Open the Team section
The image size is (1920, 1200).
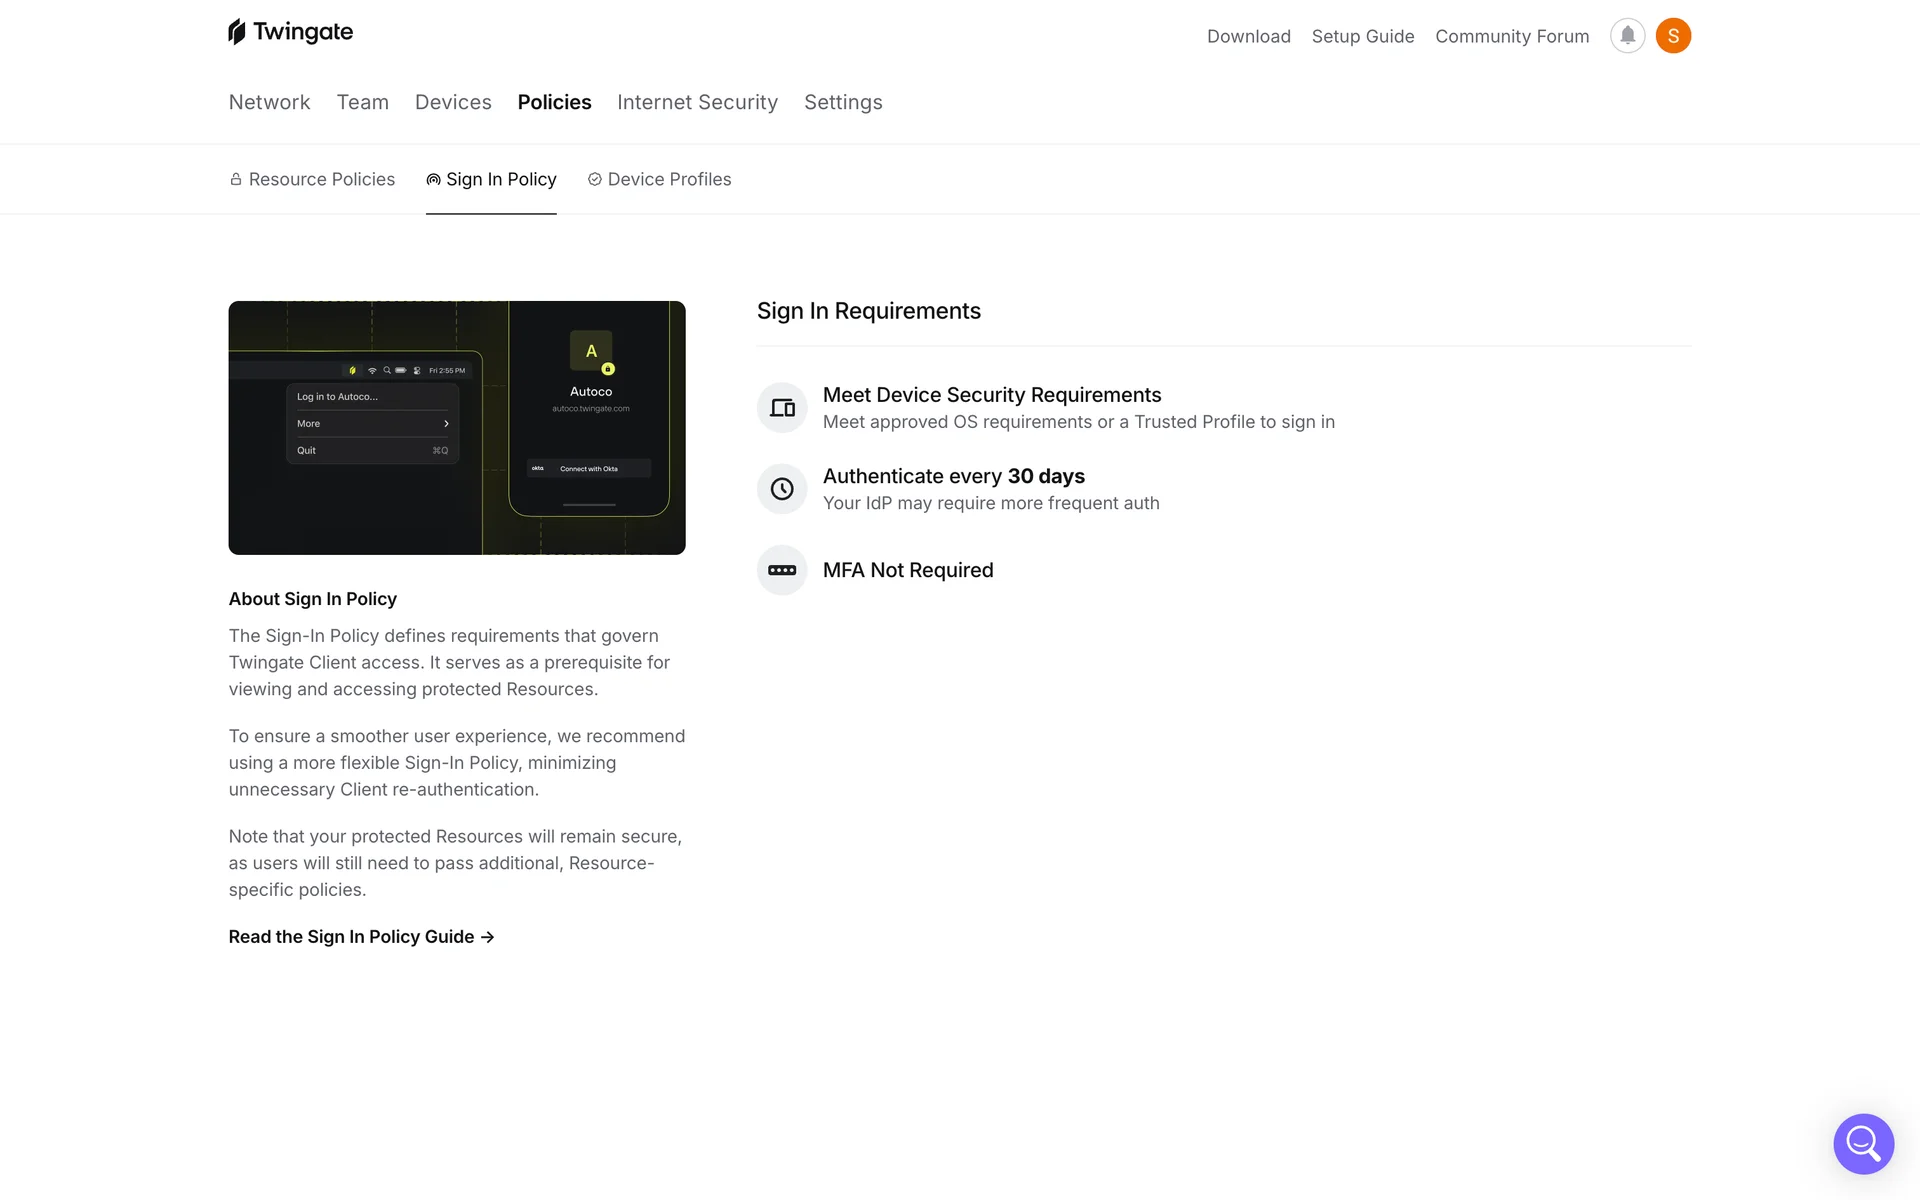pos(362,102)
